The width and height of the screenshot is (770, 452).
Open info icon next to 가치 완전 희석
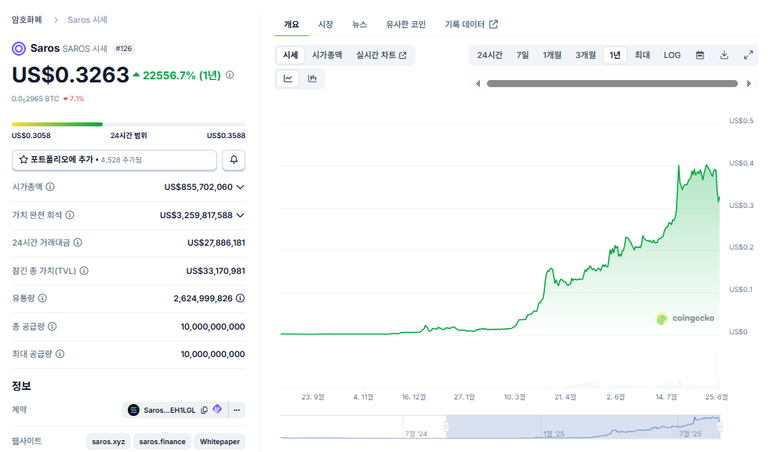point(70,215)
